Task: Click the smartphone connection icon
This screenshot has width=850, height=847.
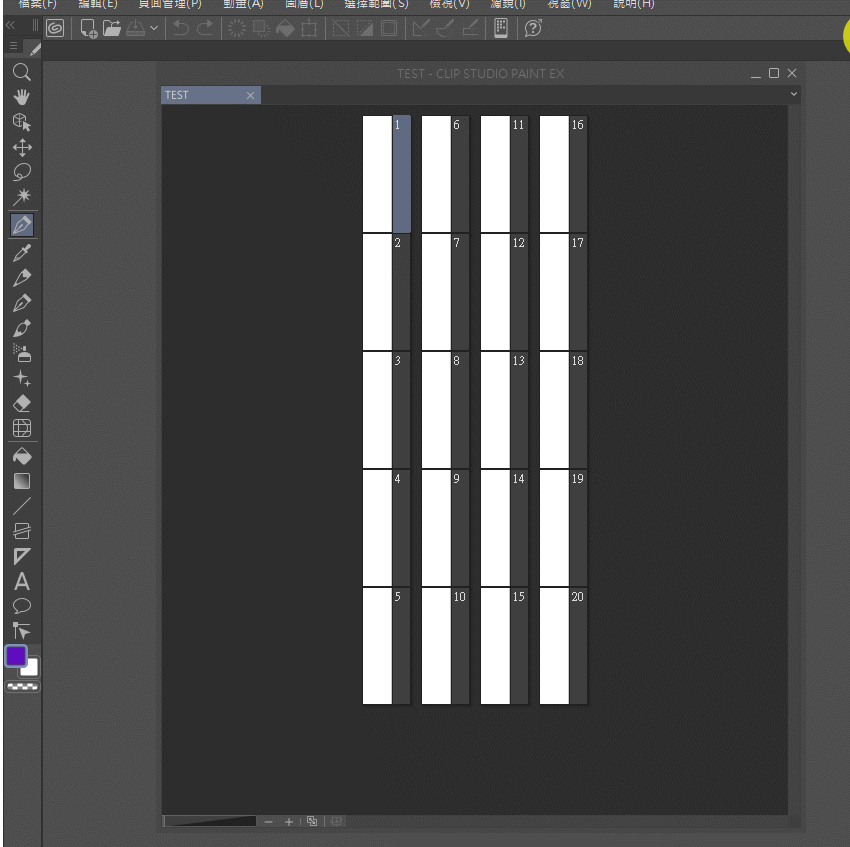Action: pos(501,28)
